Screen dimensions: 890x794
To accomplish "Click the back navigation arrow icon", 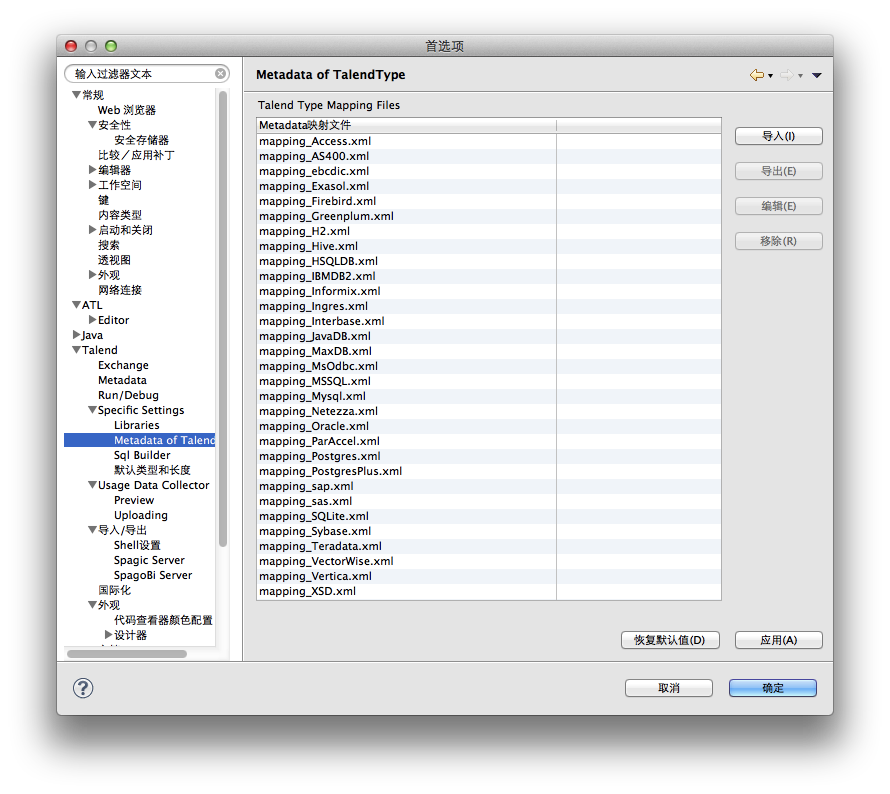I will click(756, 75).
